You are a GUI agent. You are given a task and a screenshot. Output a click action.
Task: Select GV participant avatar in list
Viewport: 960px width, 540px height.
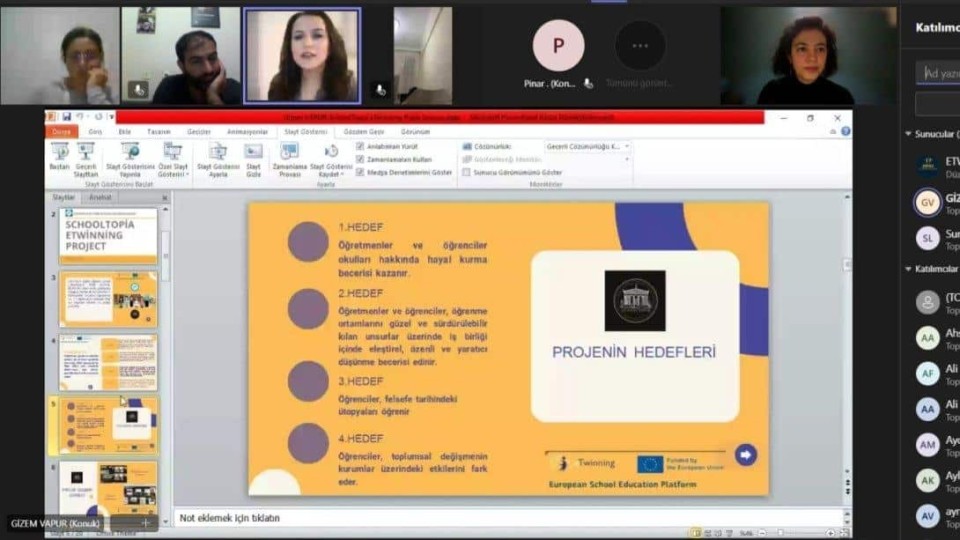pyautogui.click(x=927, y=203)
